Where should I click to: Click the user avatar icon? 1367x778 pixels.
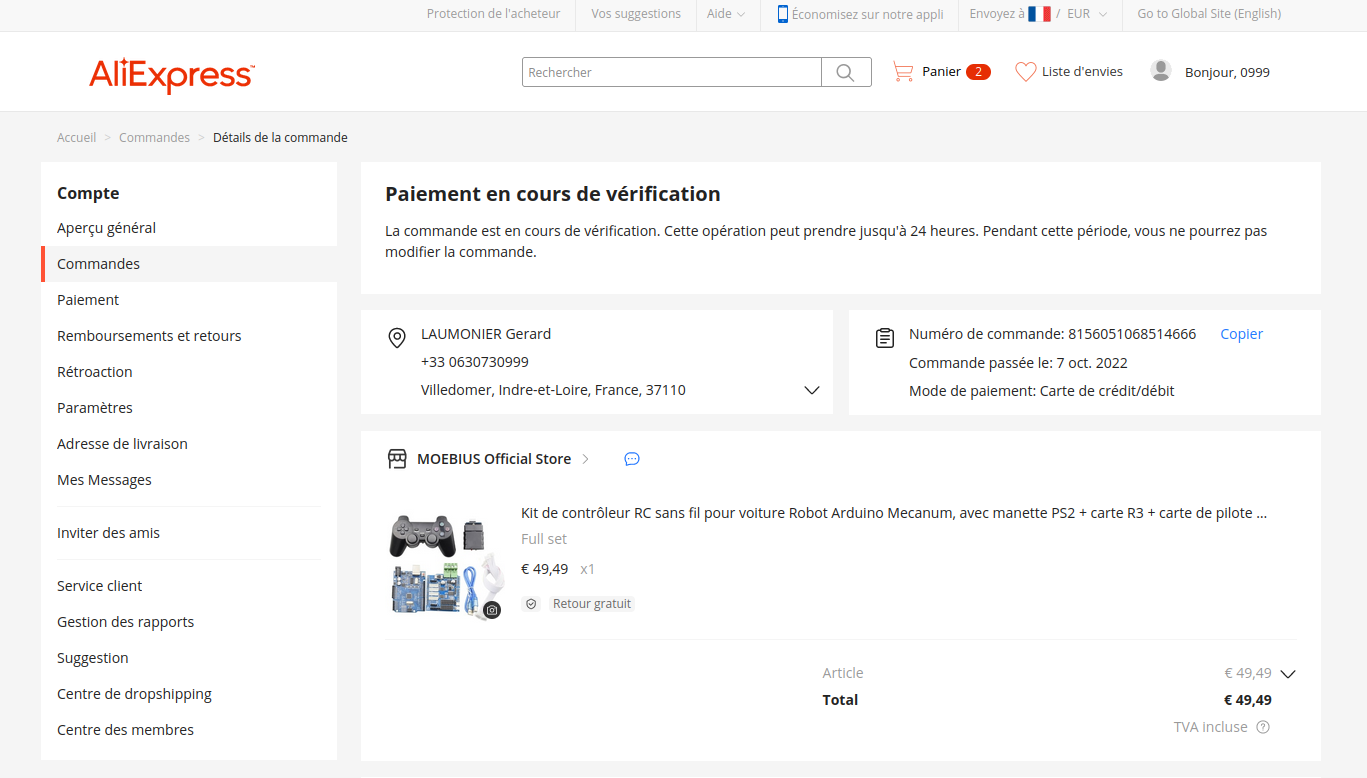coord(1160,71)
